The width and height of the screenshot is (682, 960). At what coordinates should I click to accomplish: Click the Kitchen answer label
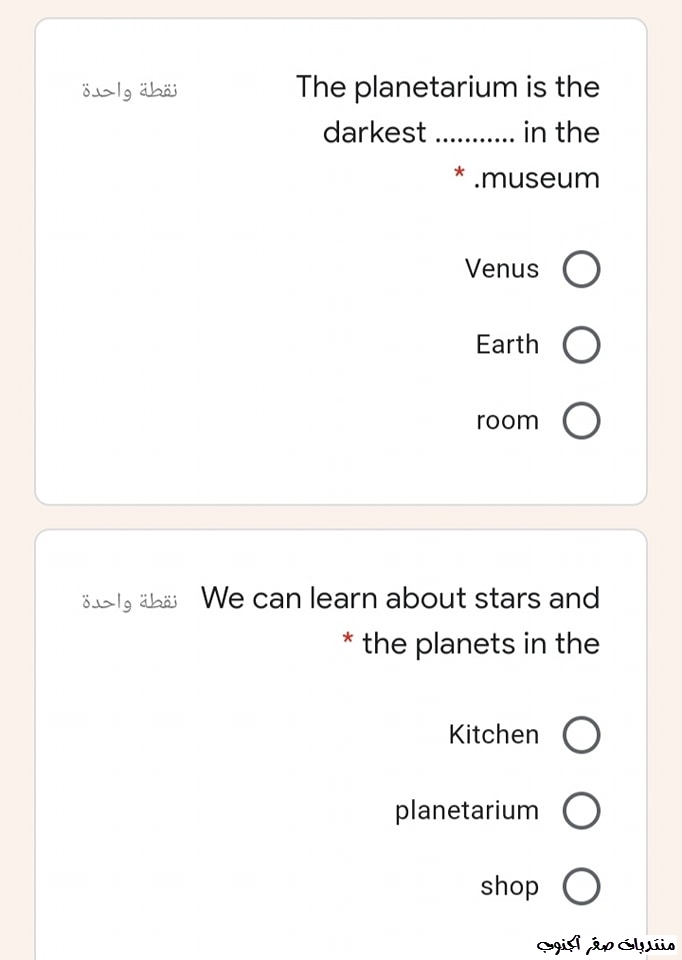[x=494, y=735]
